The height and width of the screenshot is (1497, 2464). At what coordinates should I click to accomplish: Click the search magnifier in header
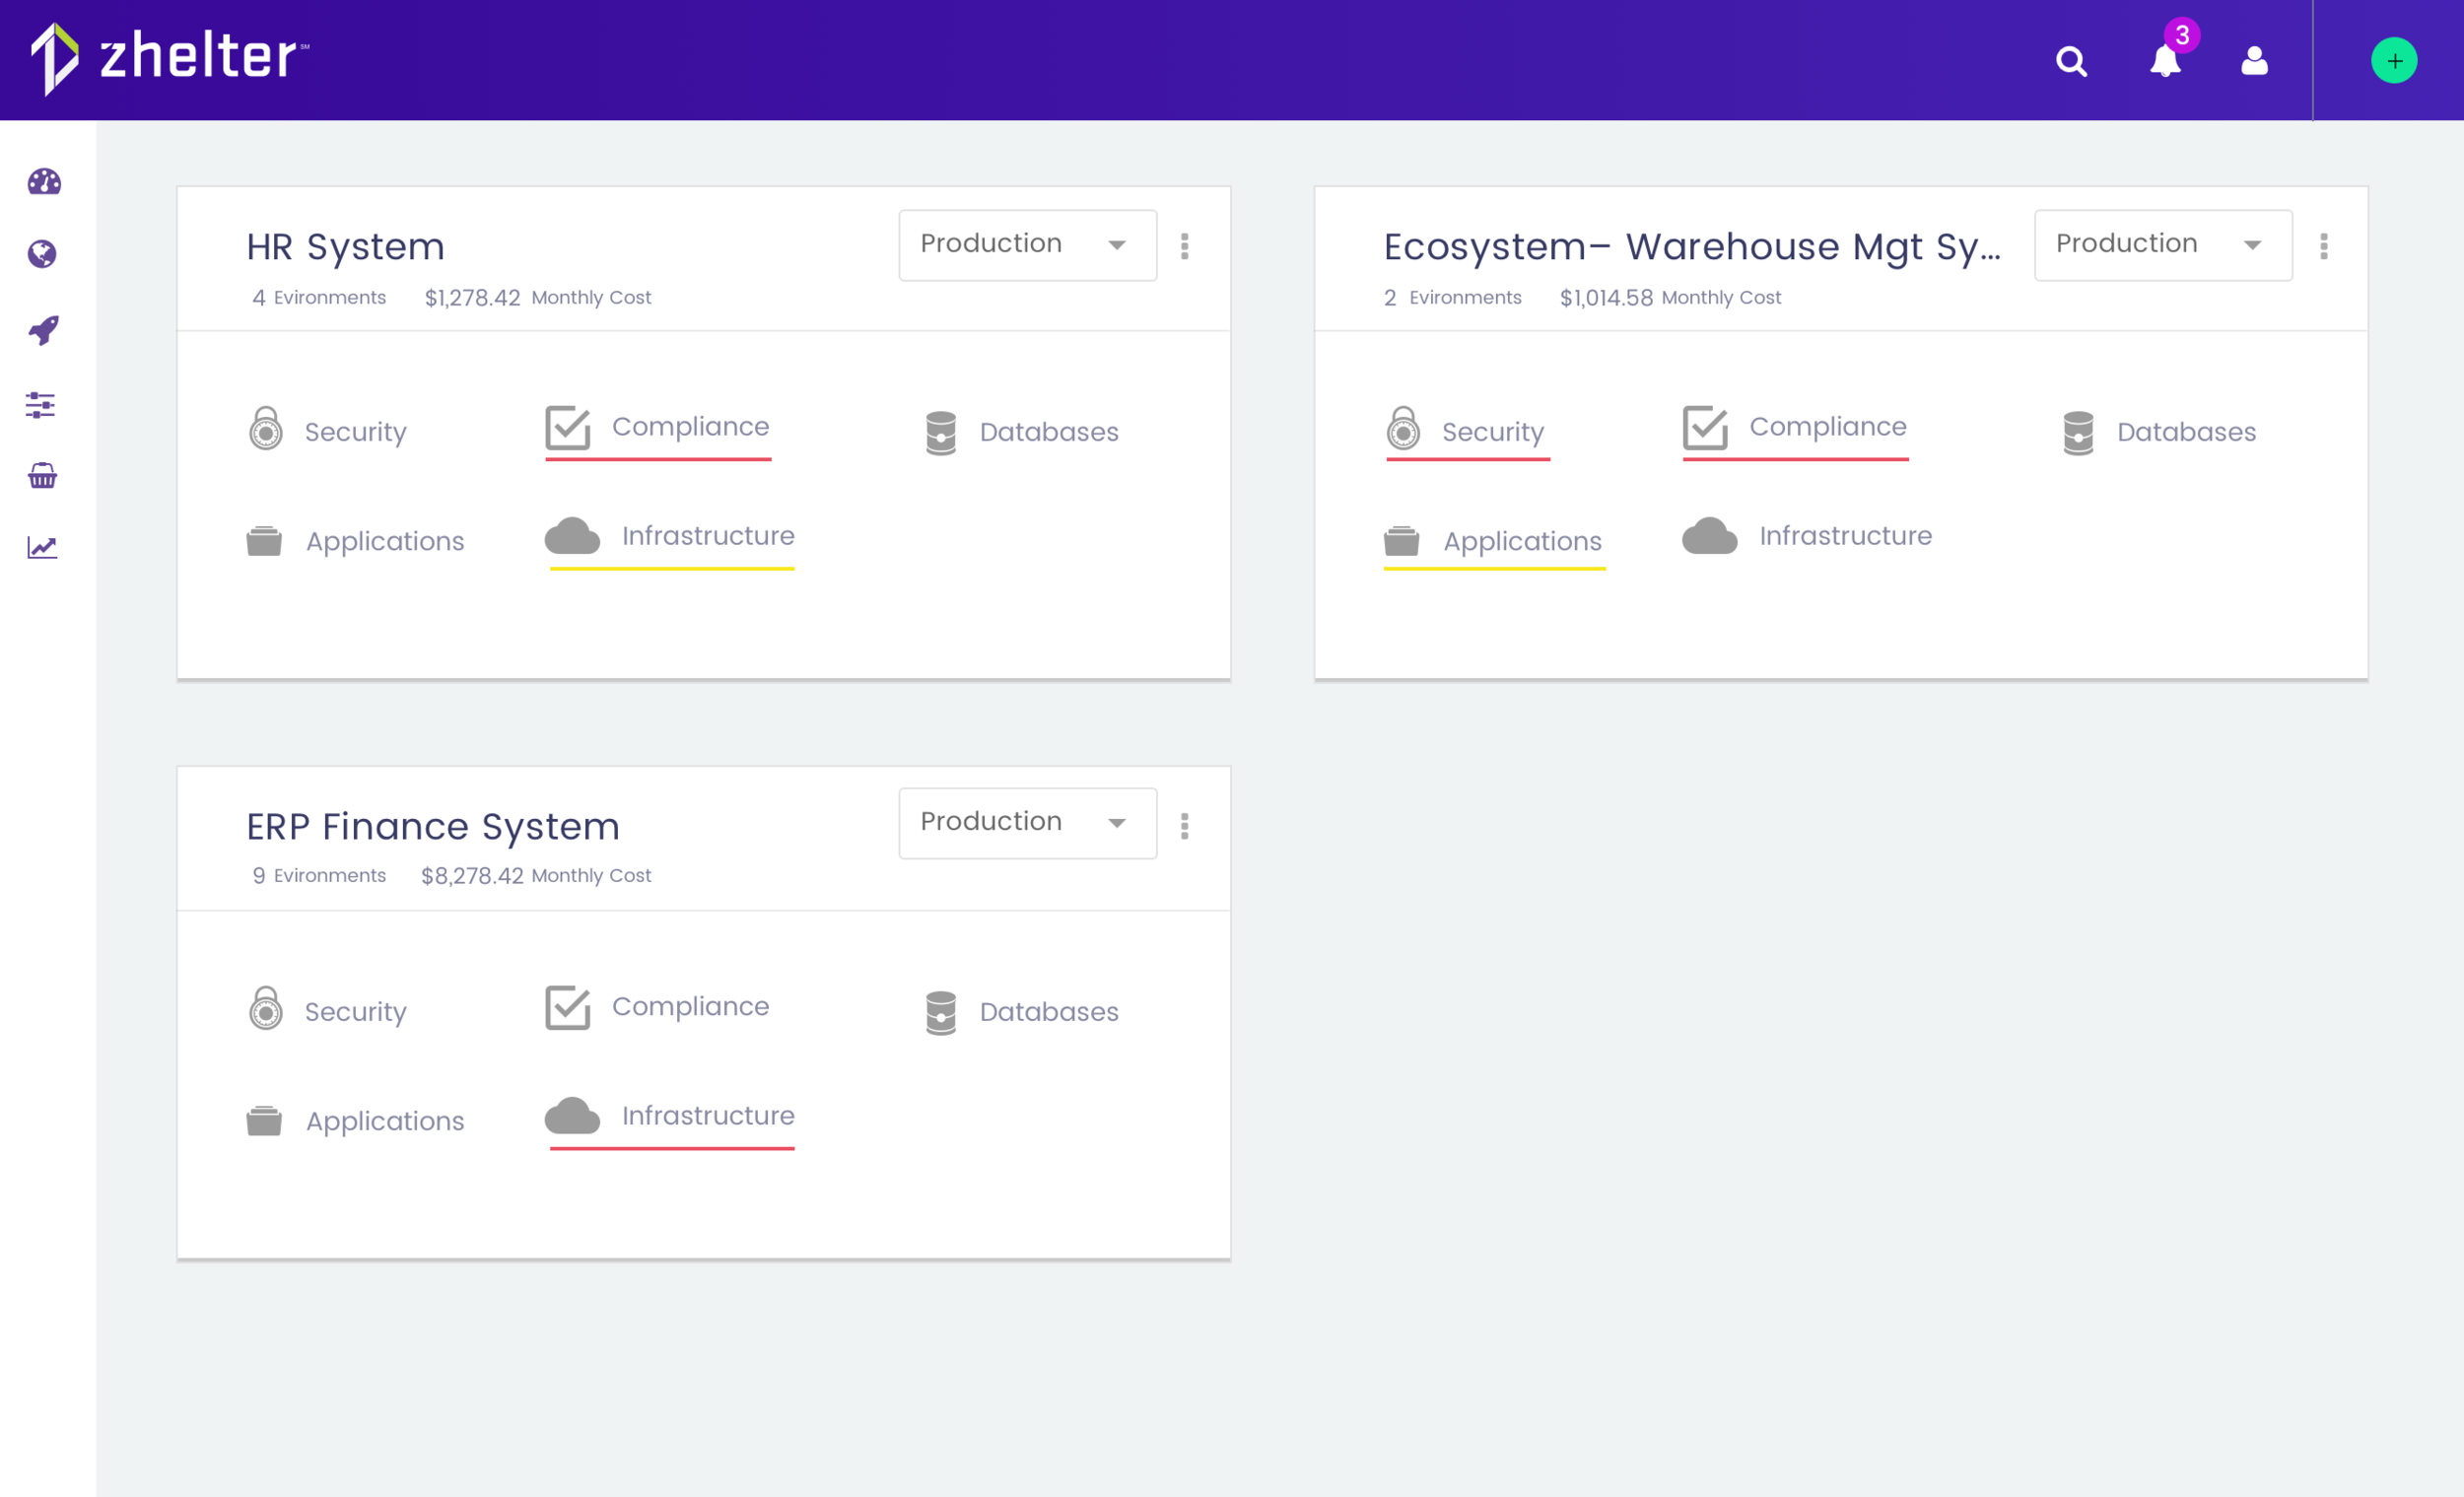2071,62
